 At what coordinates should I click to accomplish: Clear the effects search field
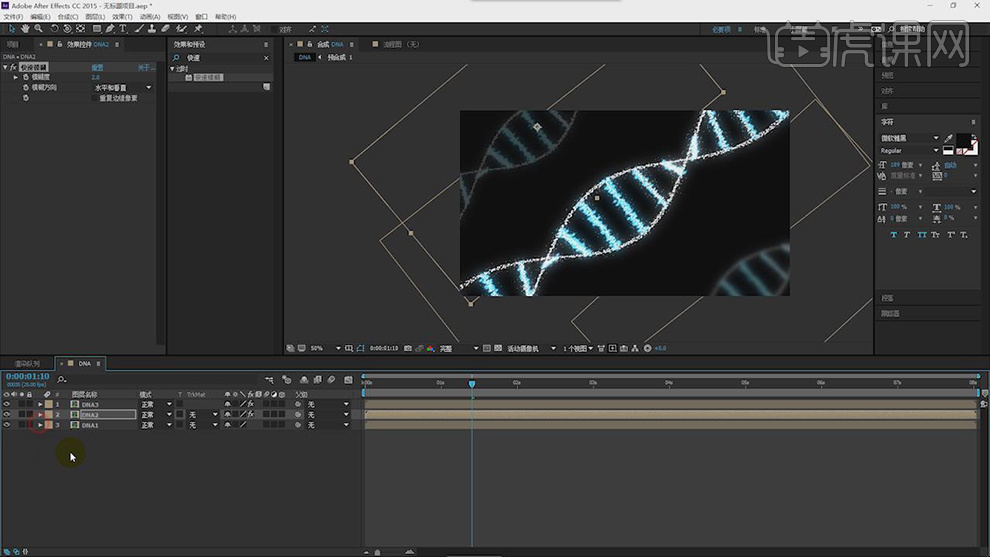tap(266, 58)
